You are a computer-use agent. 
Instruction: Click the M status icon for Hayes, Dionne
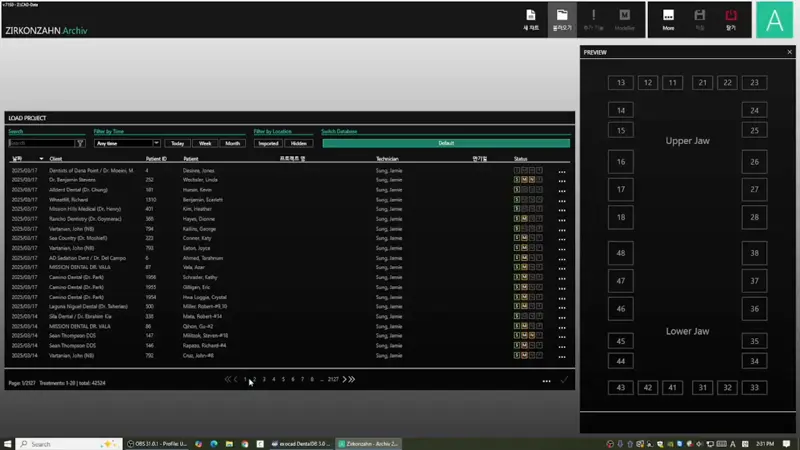[x=524, y=219]
